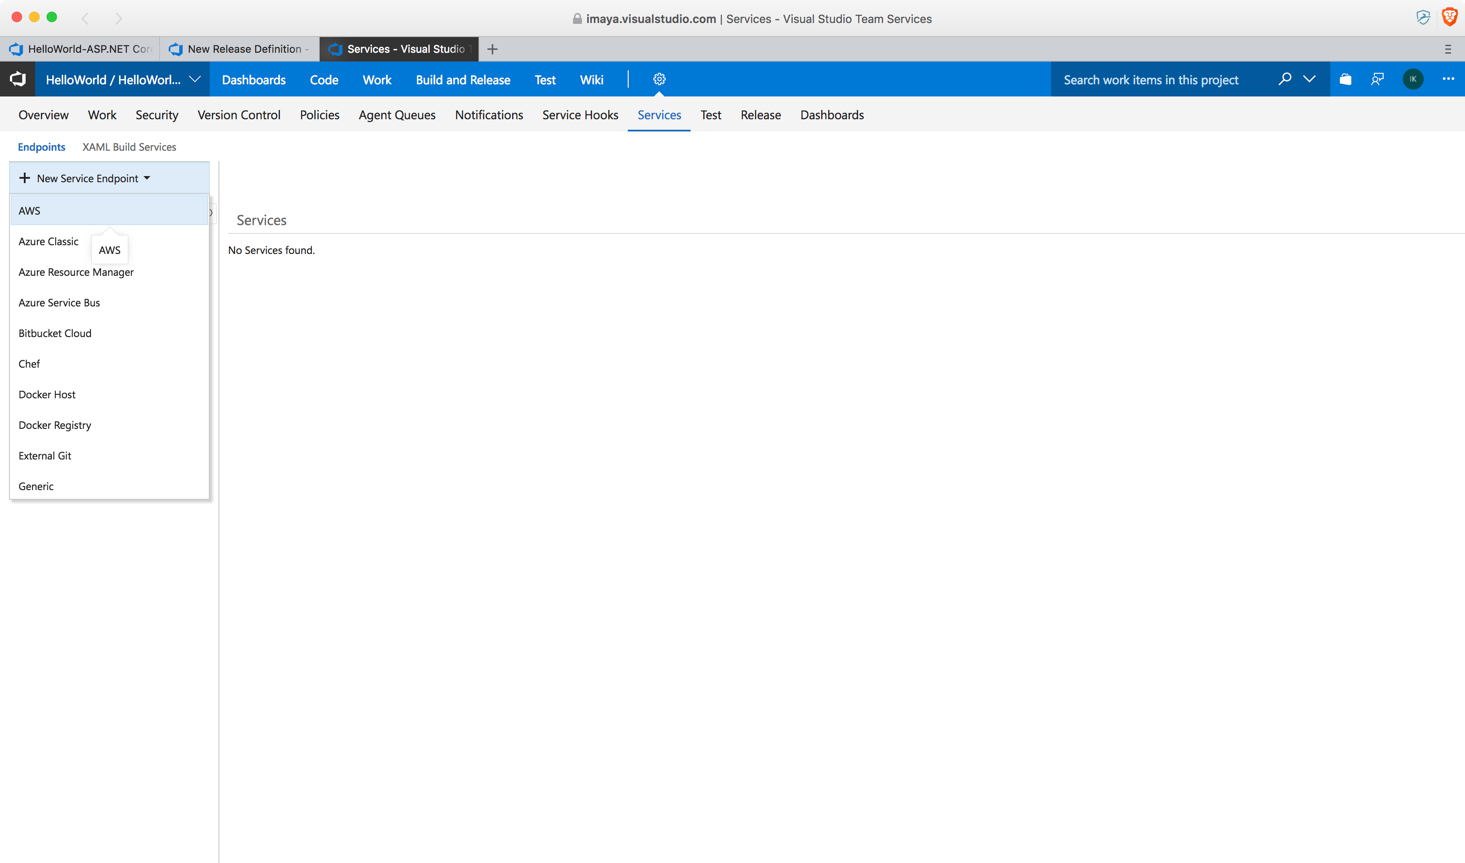The image size is (1465, 863).
Task: Click the Brave shields icon
Action: point(1450,17)
